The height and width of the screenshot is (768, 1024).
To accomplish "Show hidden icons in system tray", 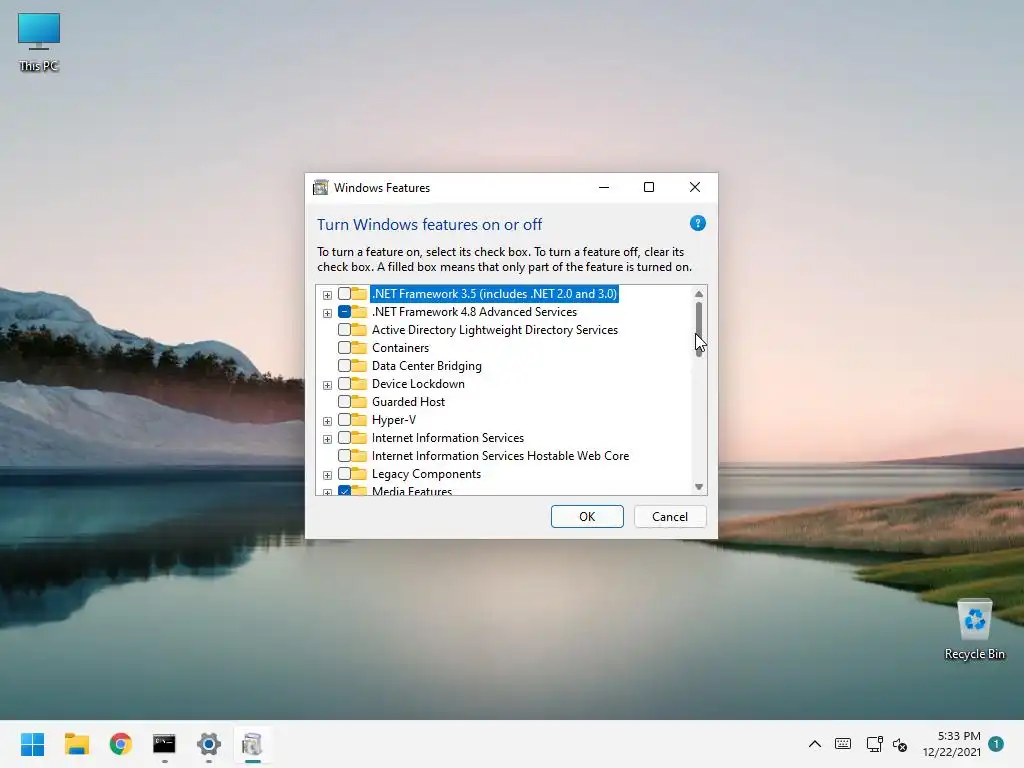I will (814, 744).
